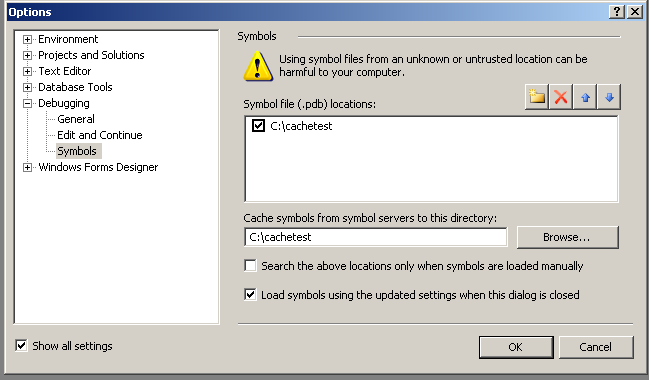Select Edit and Continue page
The image size is (651, 380).
pos(100,135)
